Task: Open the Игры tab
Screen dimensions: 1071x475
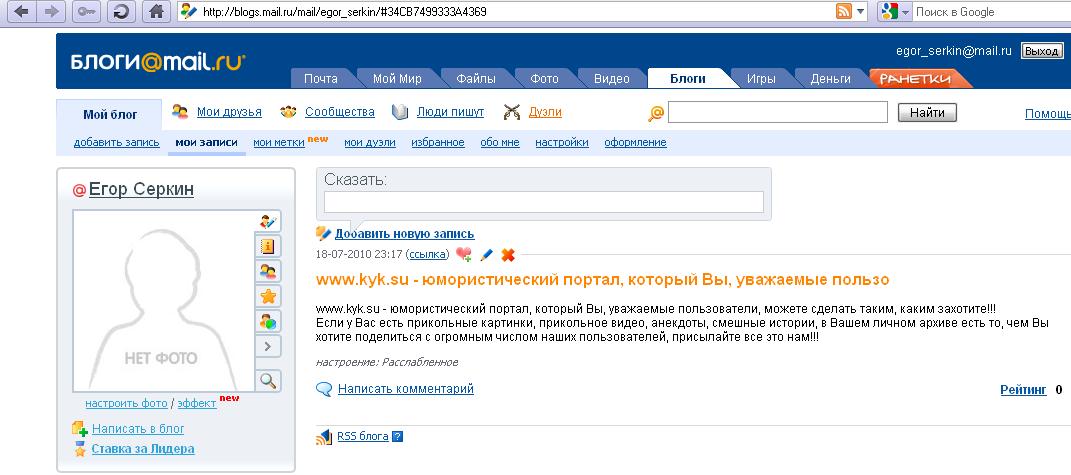Action: (x=761, y=79)
